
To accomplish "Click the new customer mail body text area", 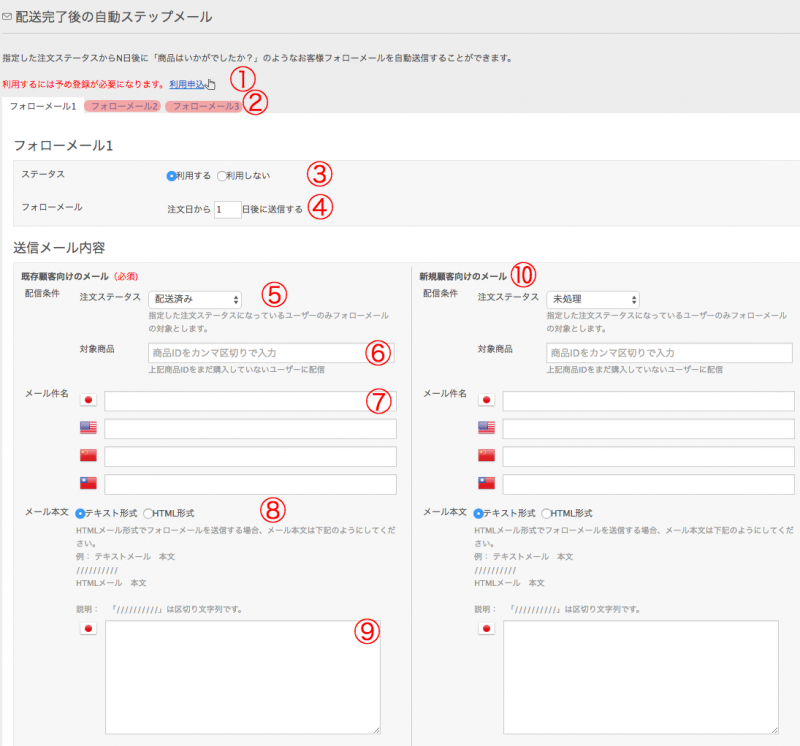I will coord(640,677).
